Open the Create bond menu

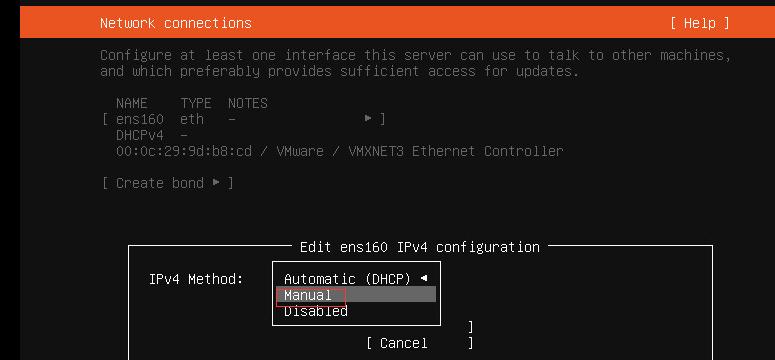168,183
